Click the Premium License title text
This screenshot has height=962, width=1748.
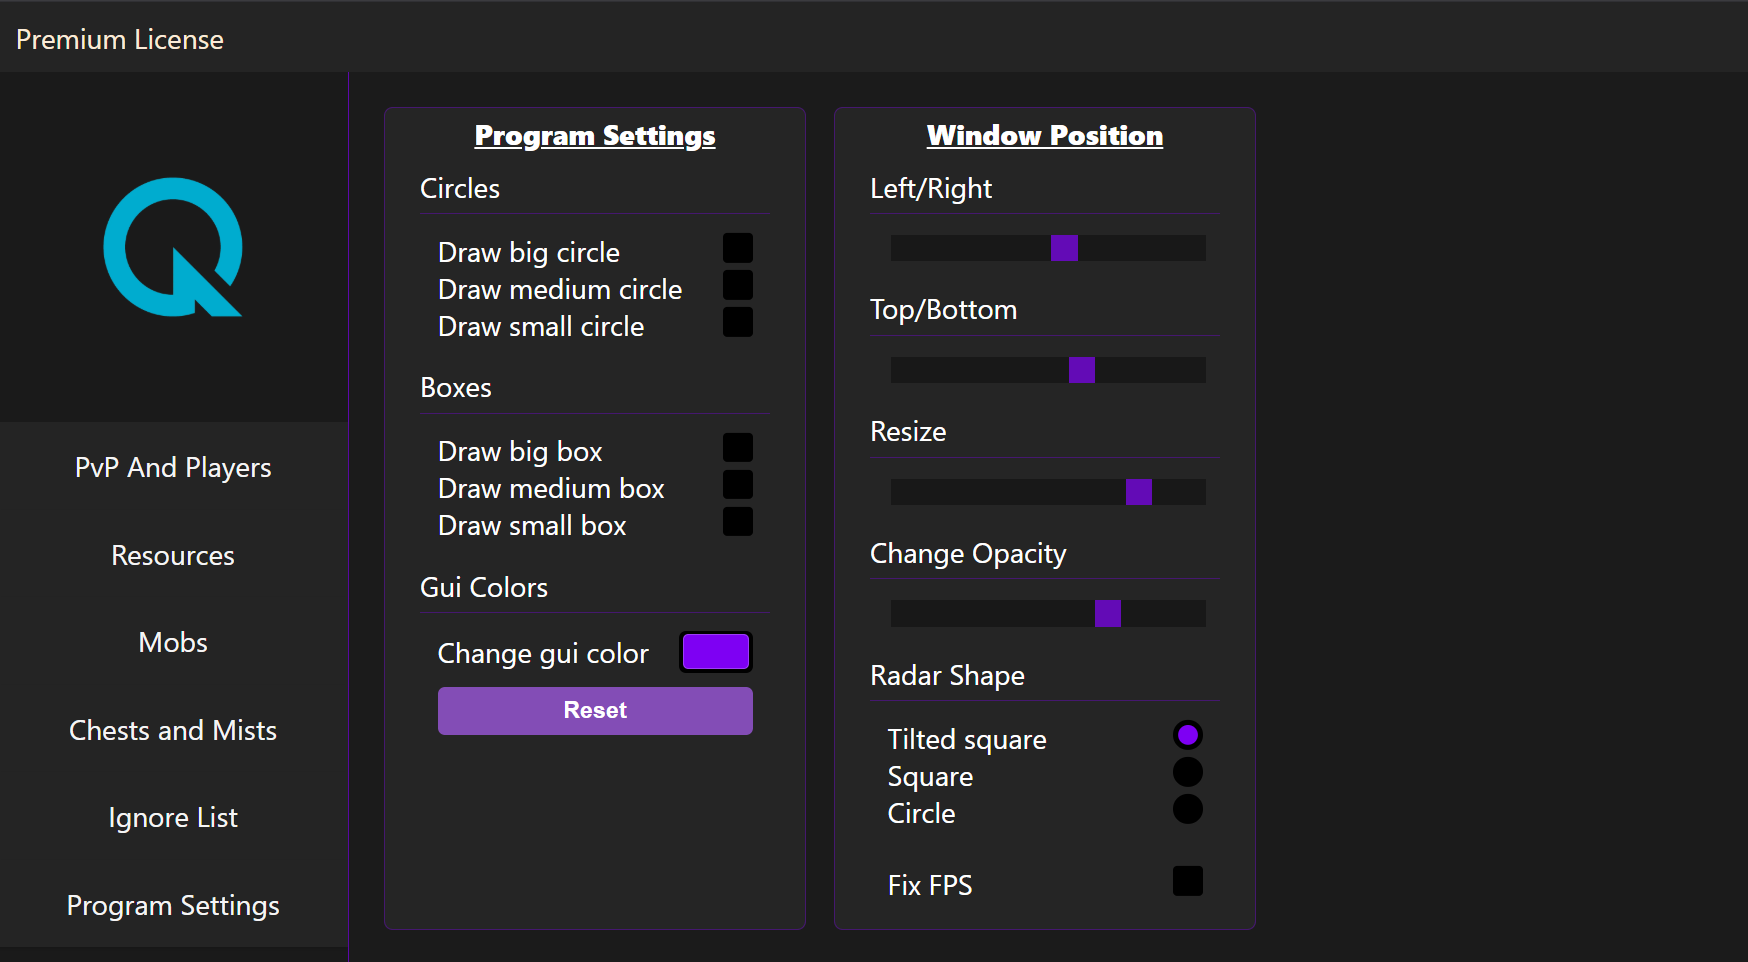click(x=120, y=39)
